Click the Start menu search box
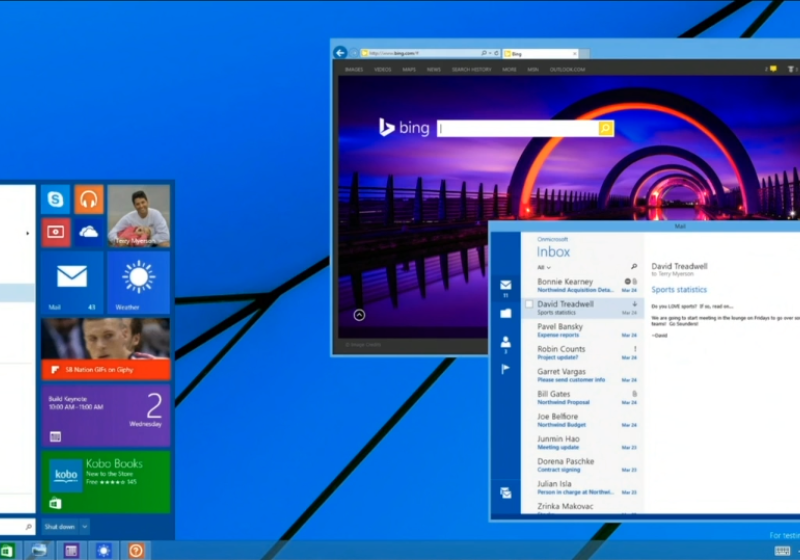The image size is (800, 560). click(15, 527)
